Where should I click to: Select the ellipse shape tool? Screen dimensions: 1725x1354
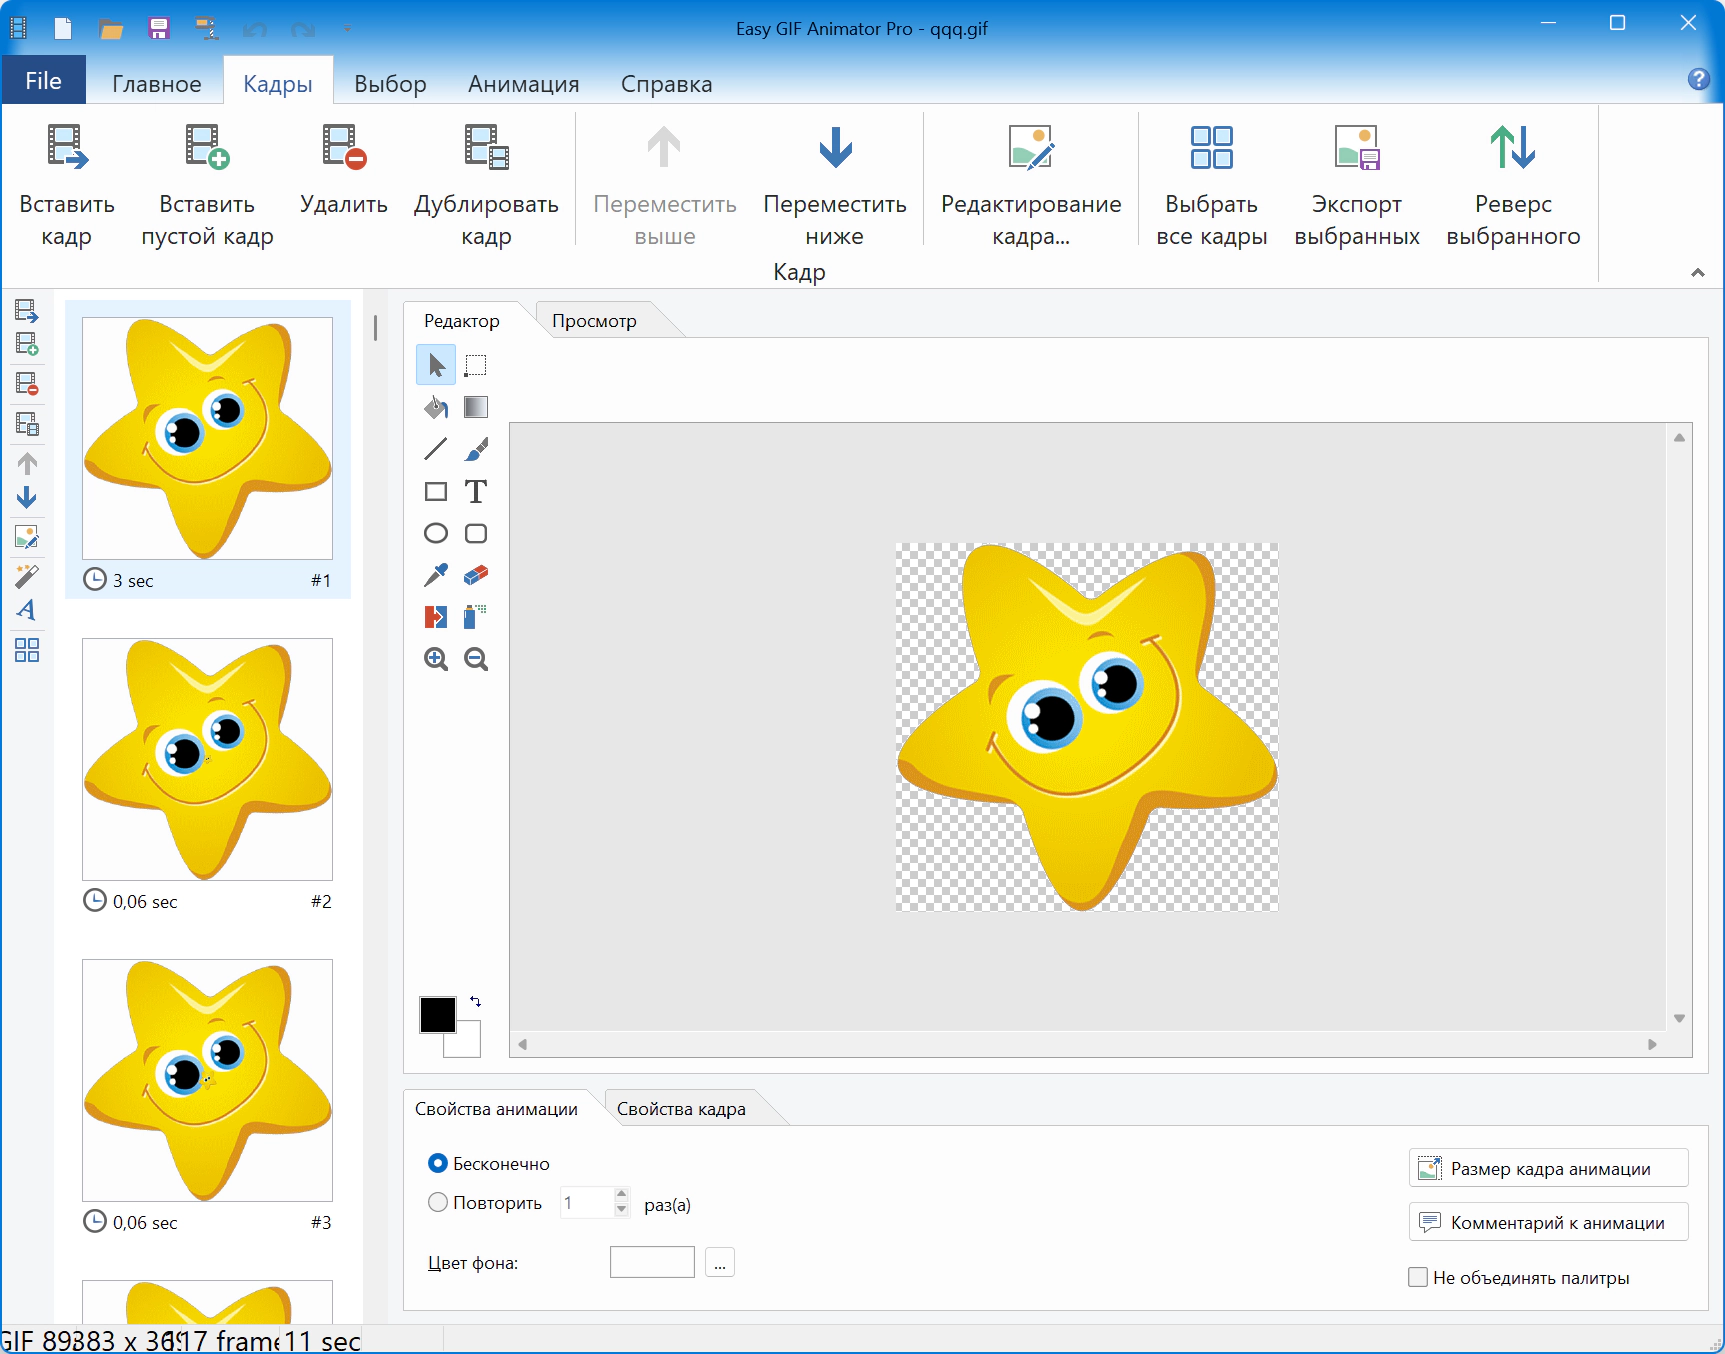point(436,533)
